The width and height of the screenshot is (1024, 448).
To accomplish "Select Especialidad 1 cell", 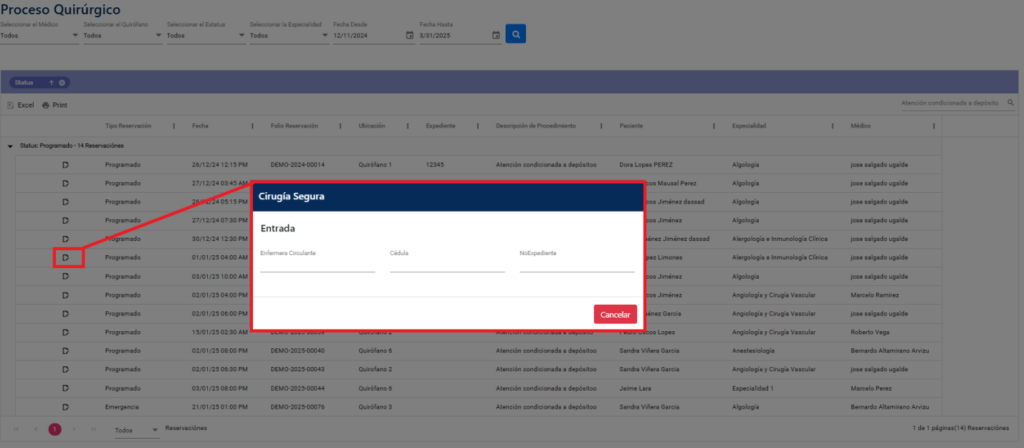I will (752, 388).
